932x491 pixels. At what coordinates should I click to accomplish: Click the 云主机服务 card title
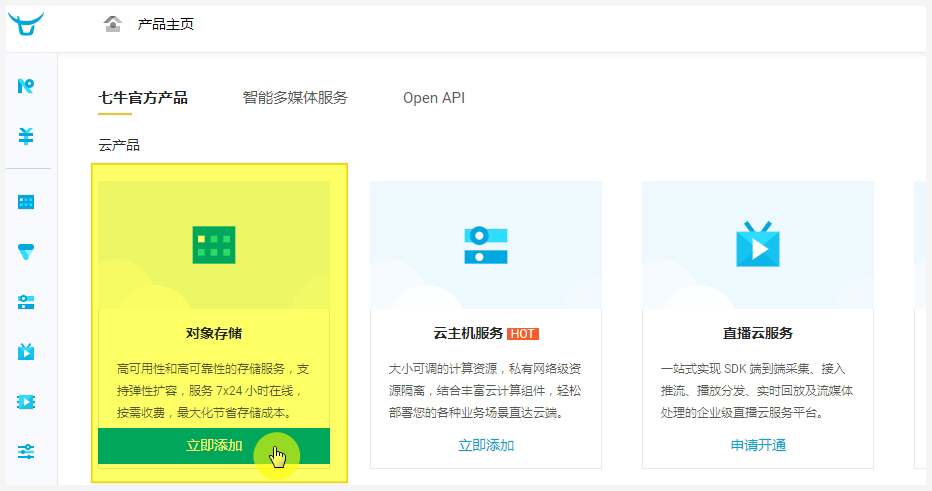click(468, 333)
